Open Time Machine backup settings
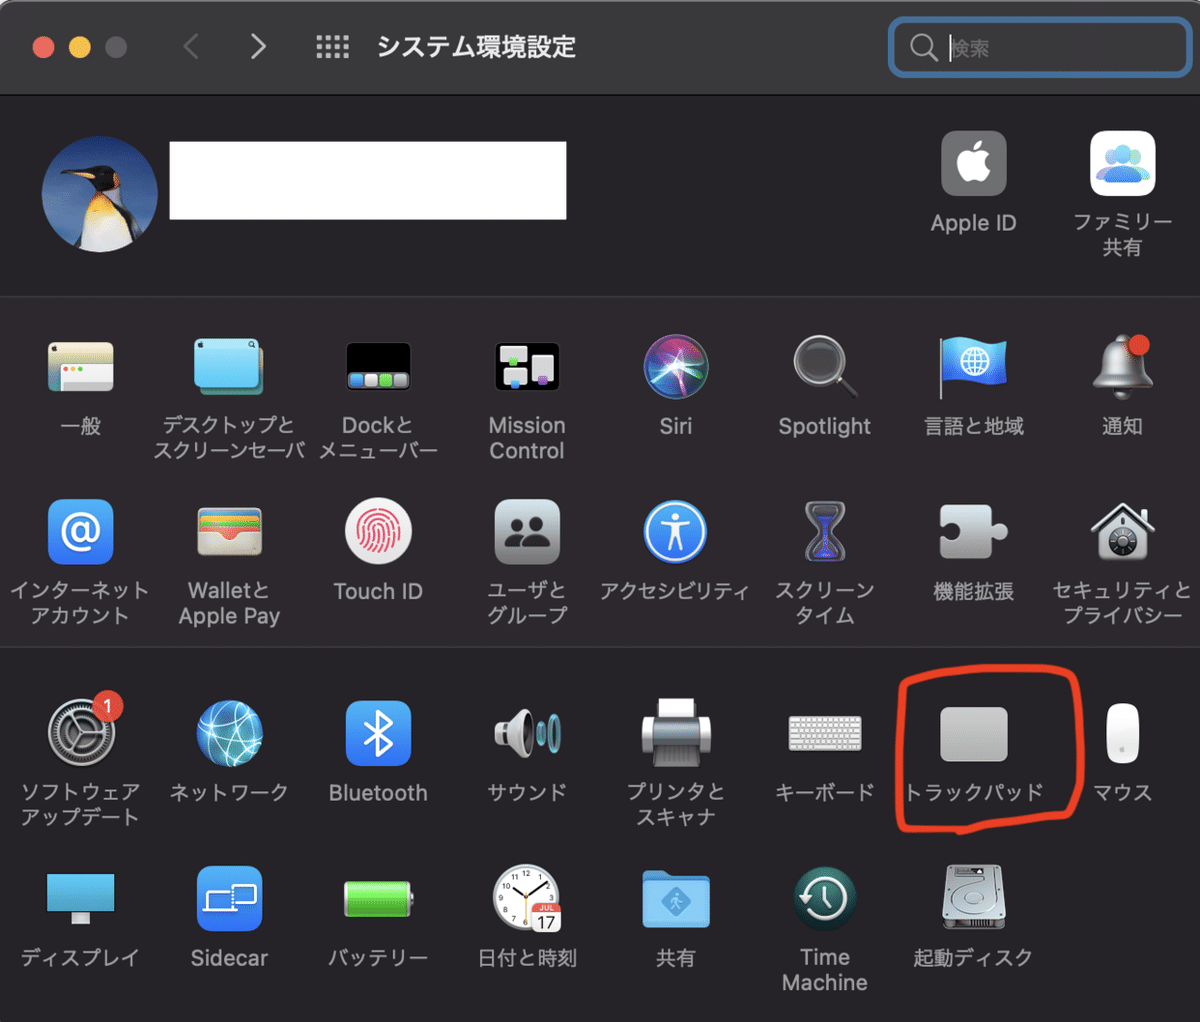This screenshot has height=1022, width=1200. [x=824, y=898]
